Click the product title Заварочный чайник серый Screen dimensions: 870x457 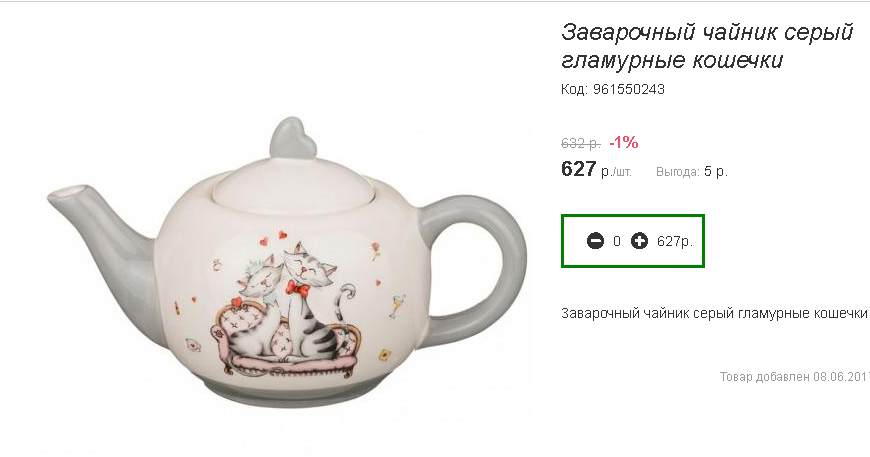click(x=707, y=32)
